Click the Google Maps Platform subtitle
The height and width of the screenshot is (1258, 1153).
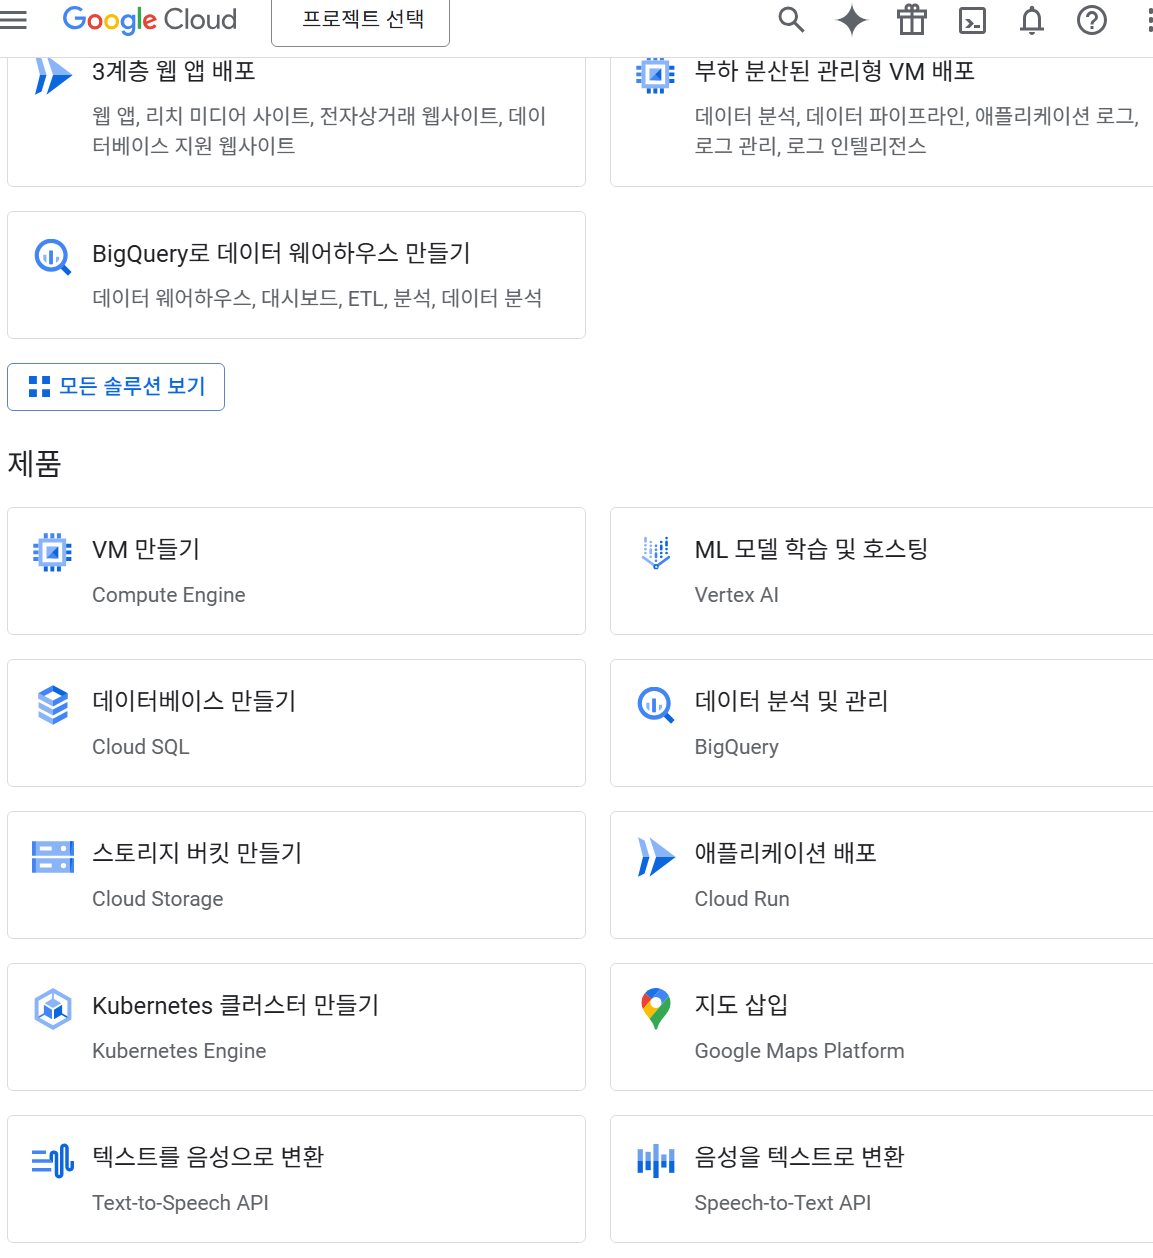click(x=800, y=1051)
